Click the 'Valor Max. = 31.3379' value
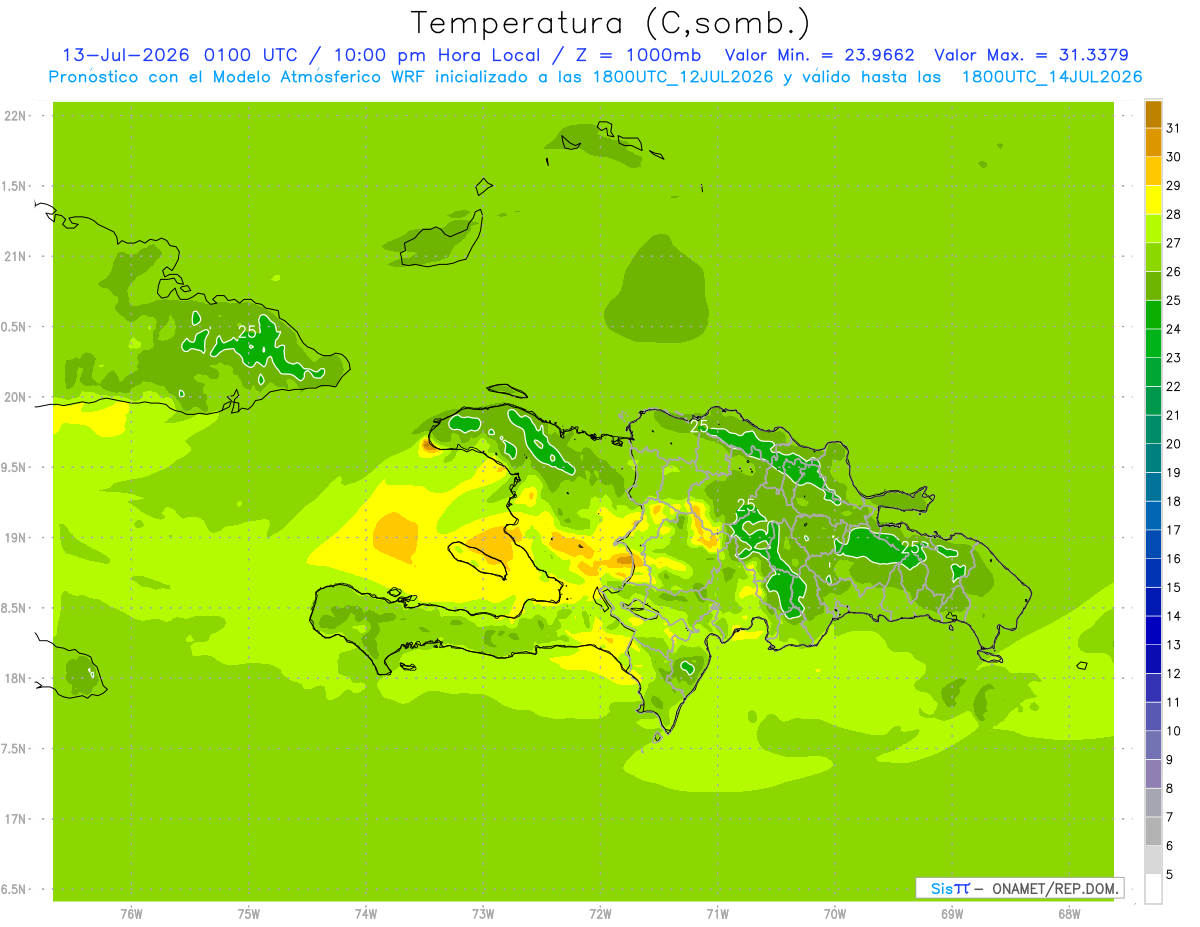The image size is (1200, 927). [1031, 55]
